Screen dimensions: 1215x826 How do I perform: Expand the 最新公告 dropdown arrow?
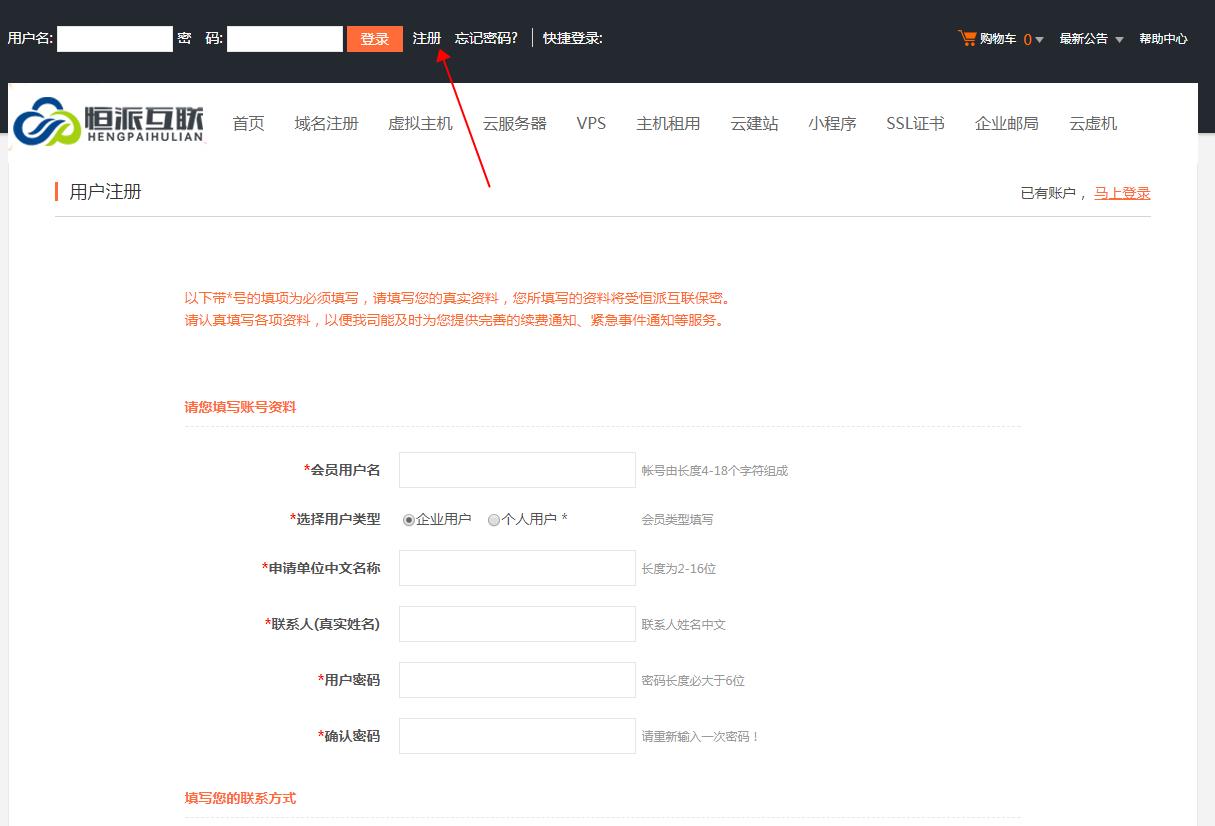pyautogui.click(x=1120, y=39)
